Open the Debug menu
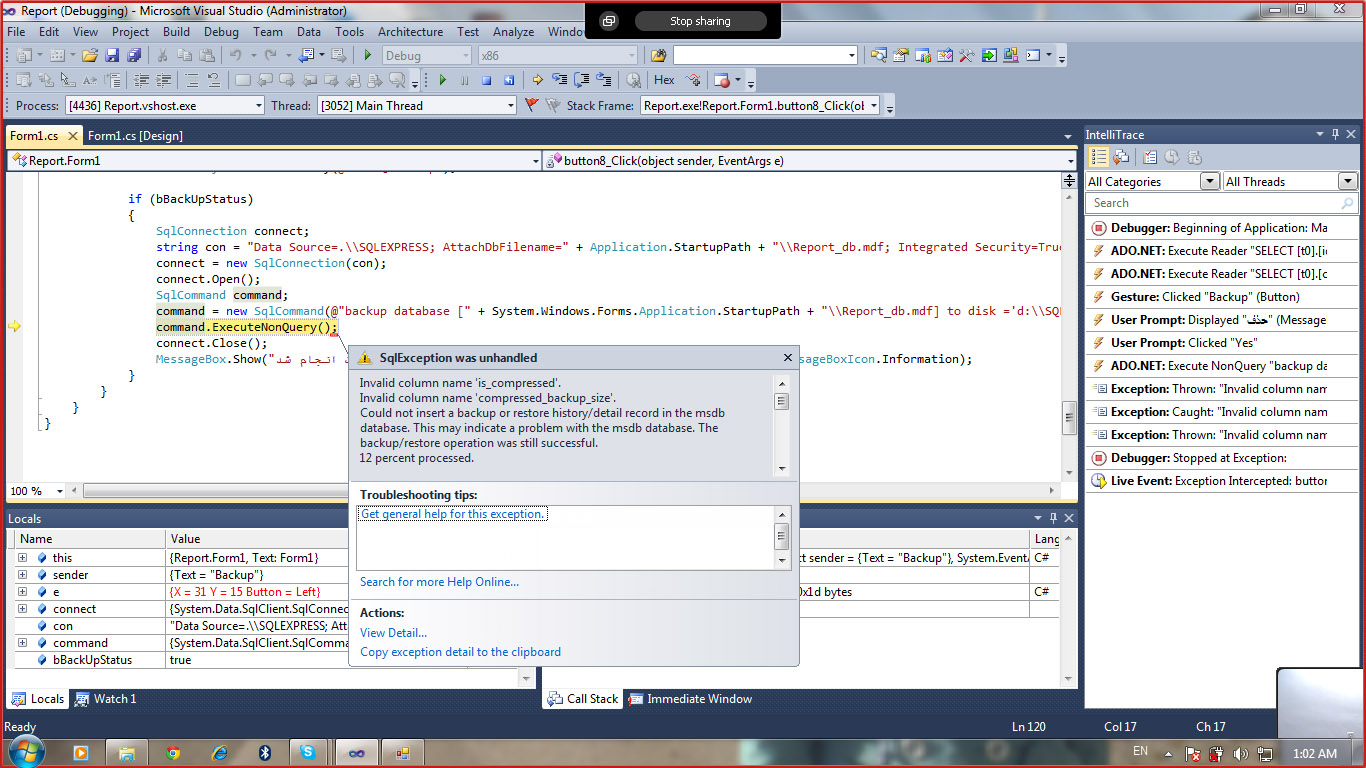This screenshot has height=768, width=1366. (x=221, y=32)
